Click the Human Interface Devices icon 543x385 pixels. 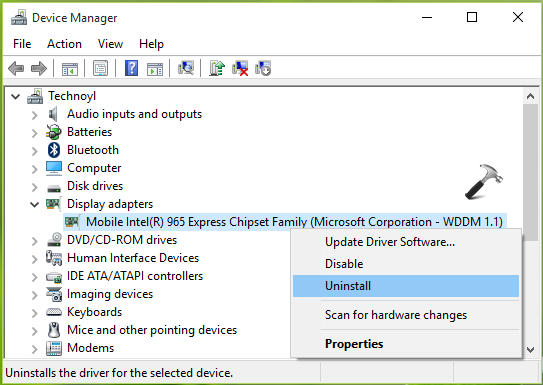tap(54, 258)
